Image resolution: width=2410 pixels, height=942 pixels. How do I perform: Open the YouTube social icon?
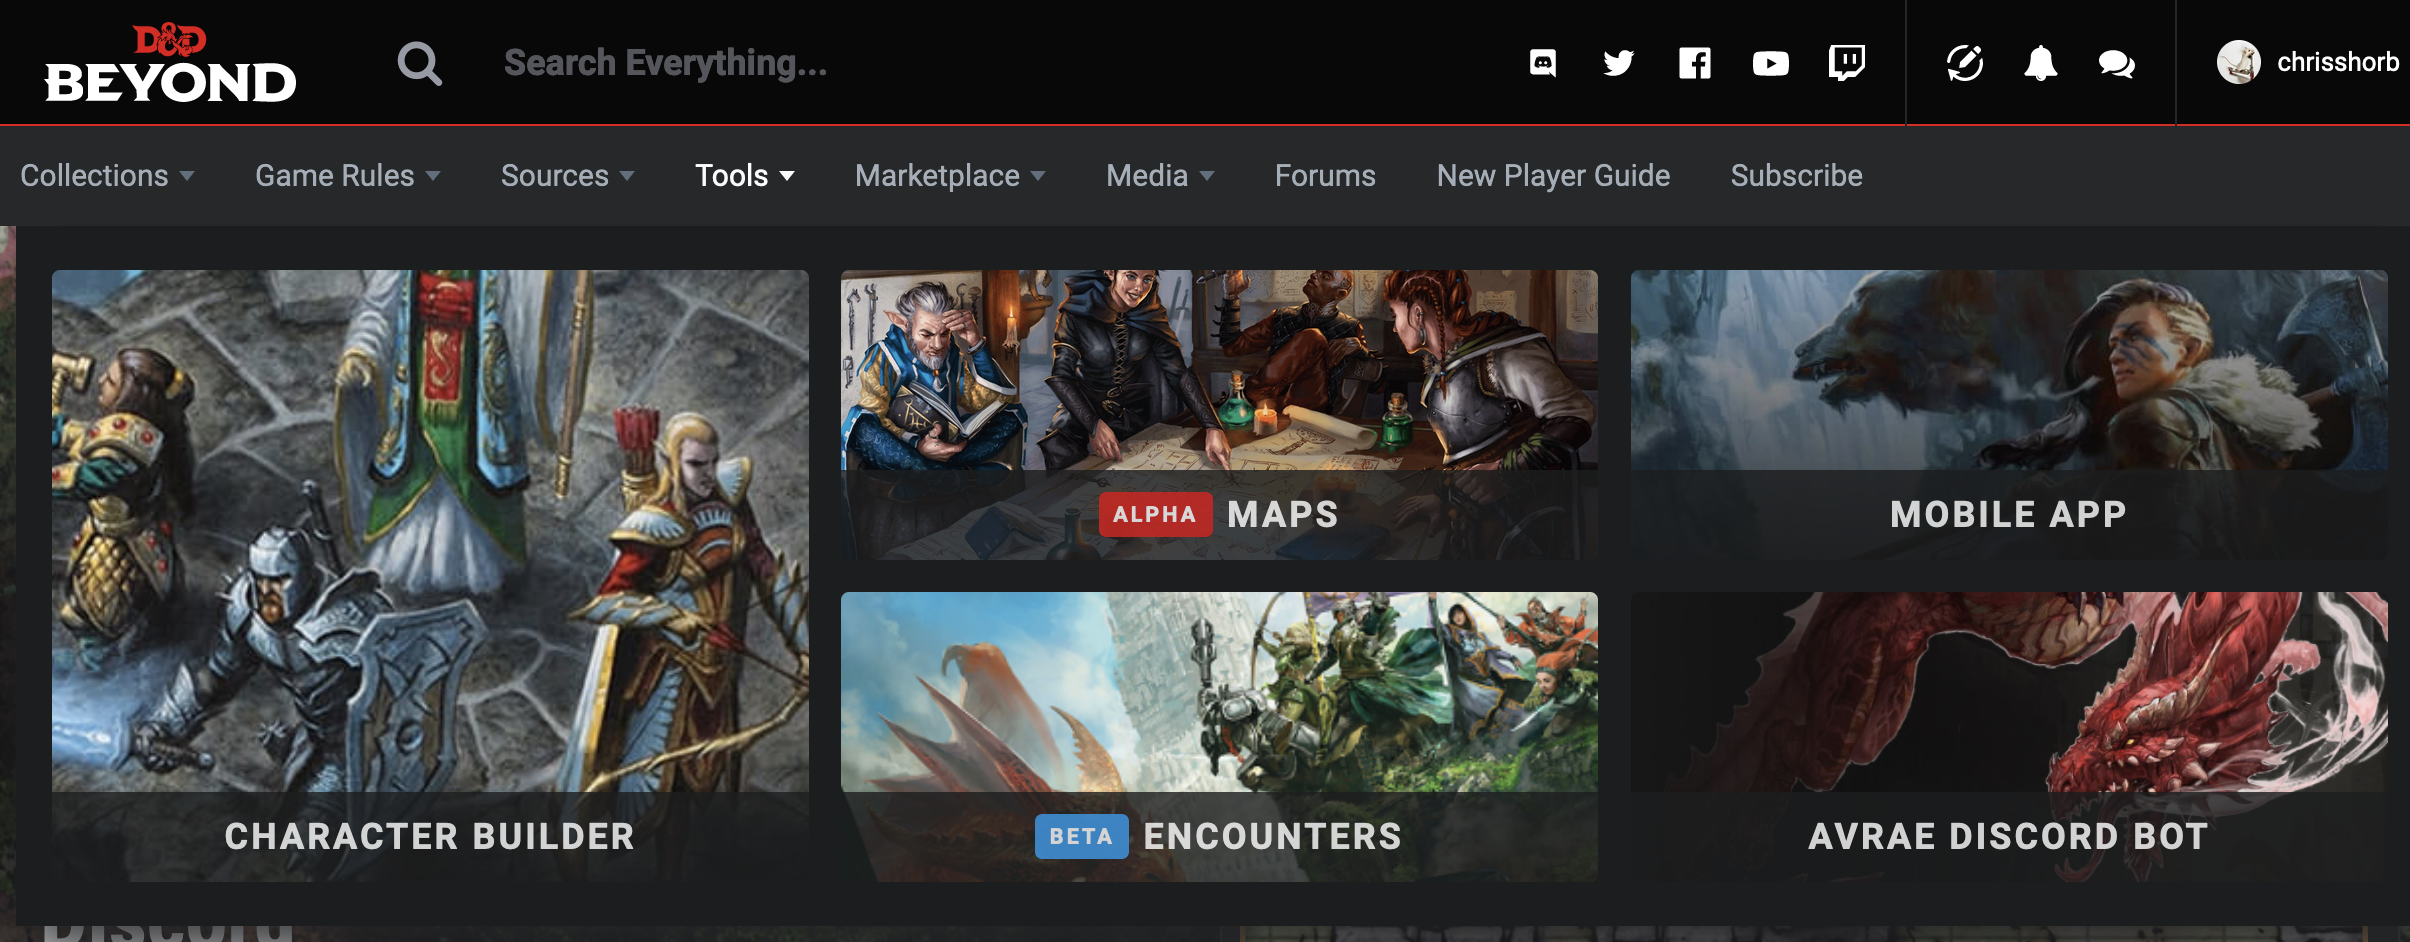click(1771, 64)
